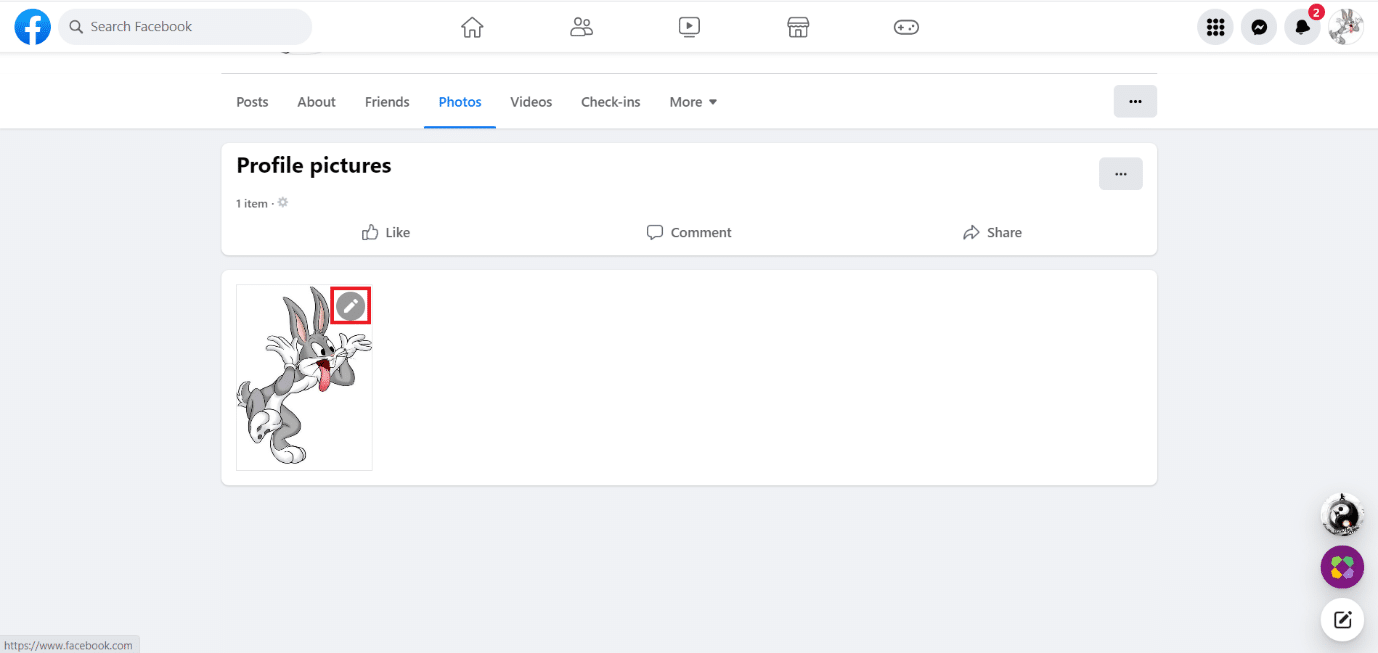The image size is (1378, 653).
Task: Switch to the Check-ins tab
Action: coord(611,102)
